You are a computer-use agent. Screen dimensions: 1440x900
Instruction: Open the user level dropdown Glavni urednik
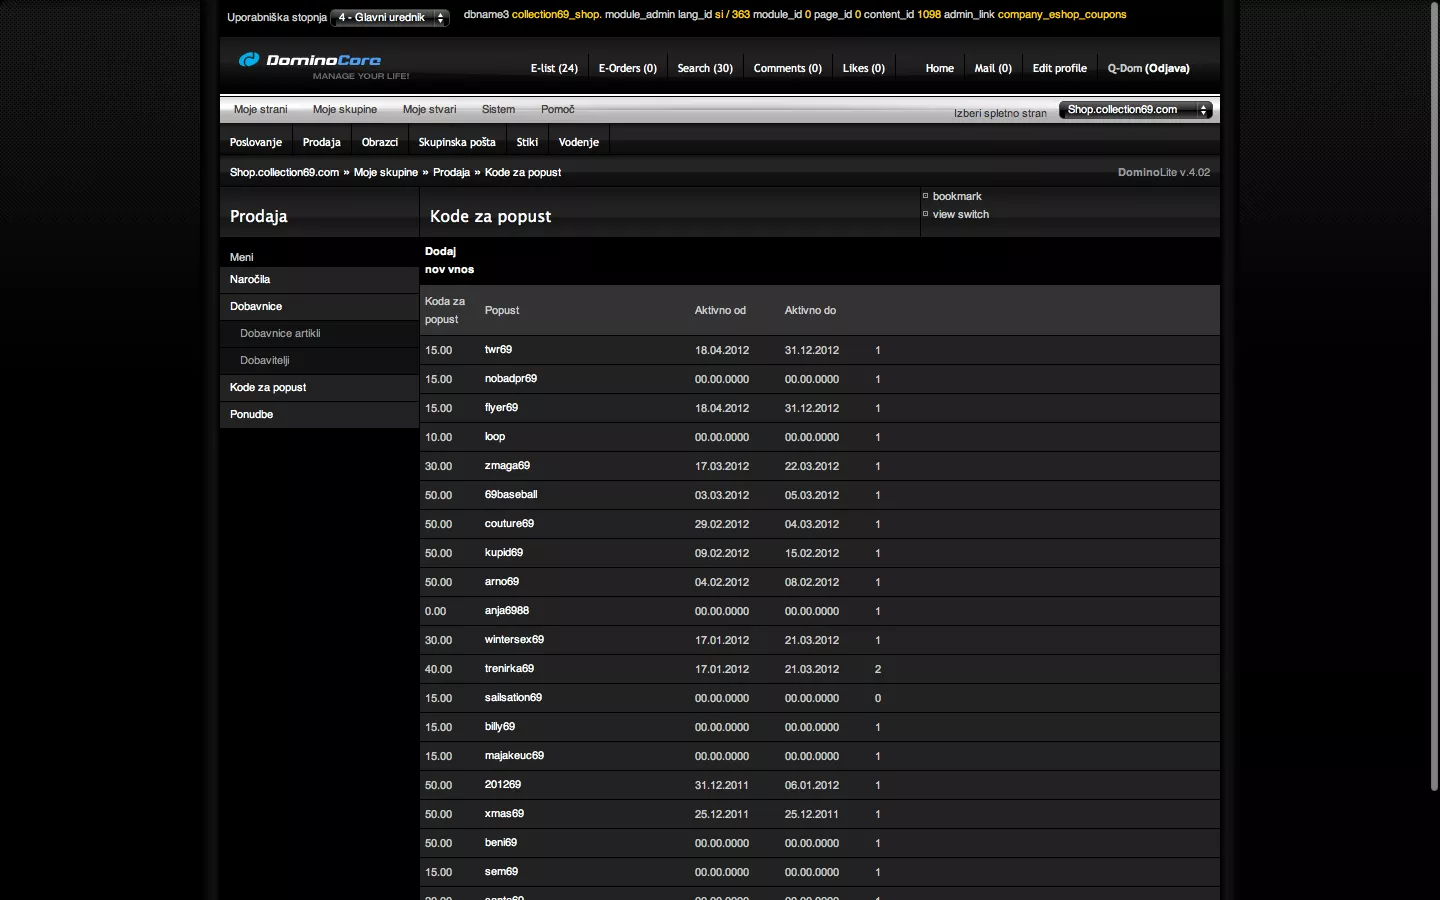(389, 18)
